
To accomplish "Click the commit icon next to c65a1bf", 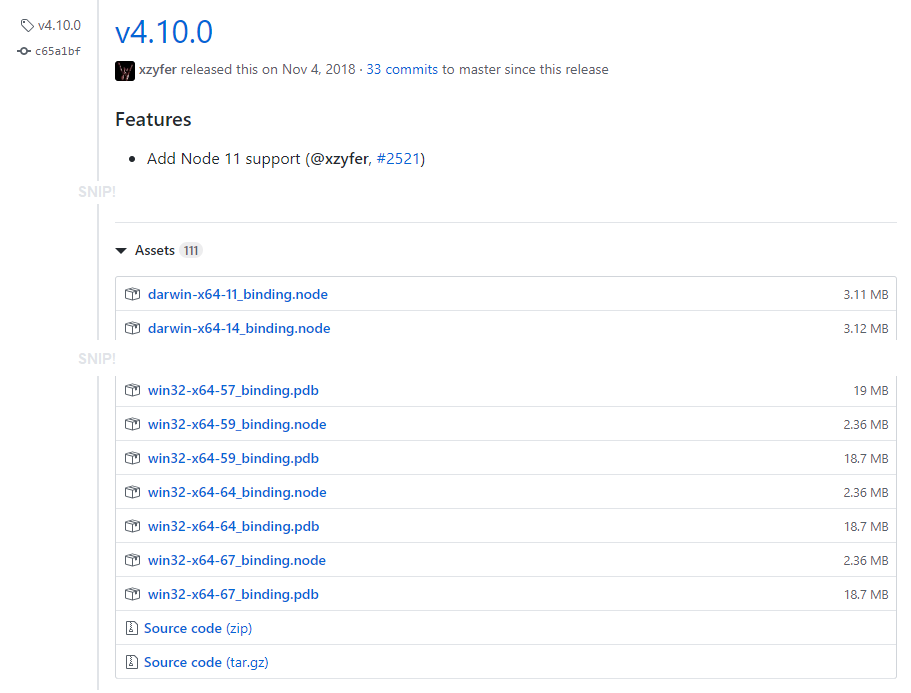I will click(x=23, y=51).
